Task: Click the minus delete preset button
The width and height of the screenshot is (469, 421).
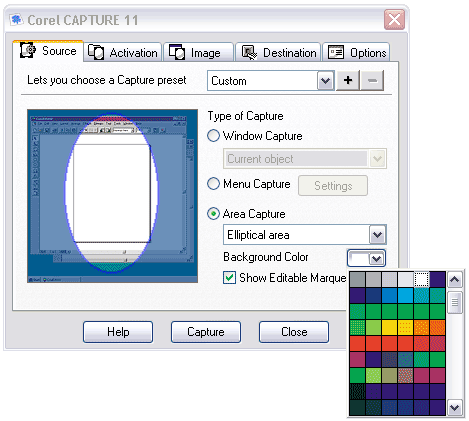Action: (372, 80)
